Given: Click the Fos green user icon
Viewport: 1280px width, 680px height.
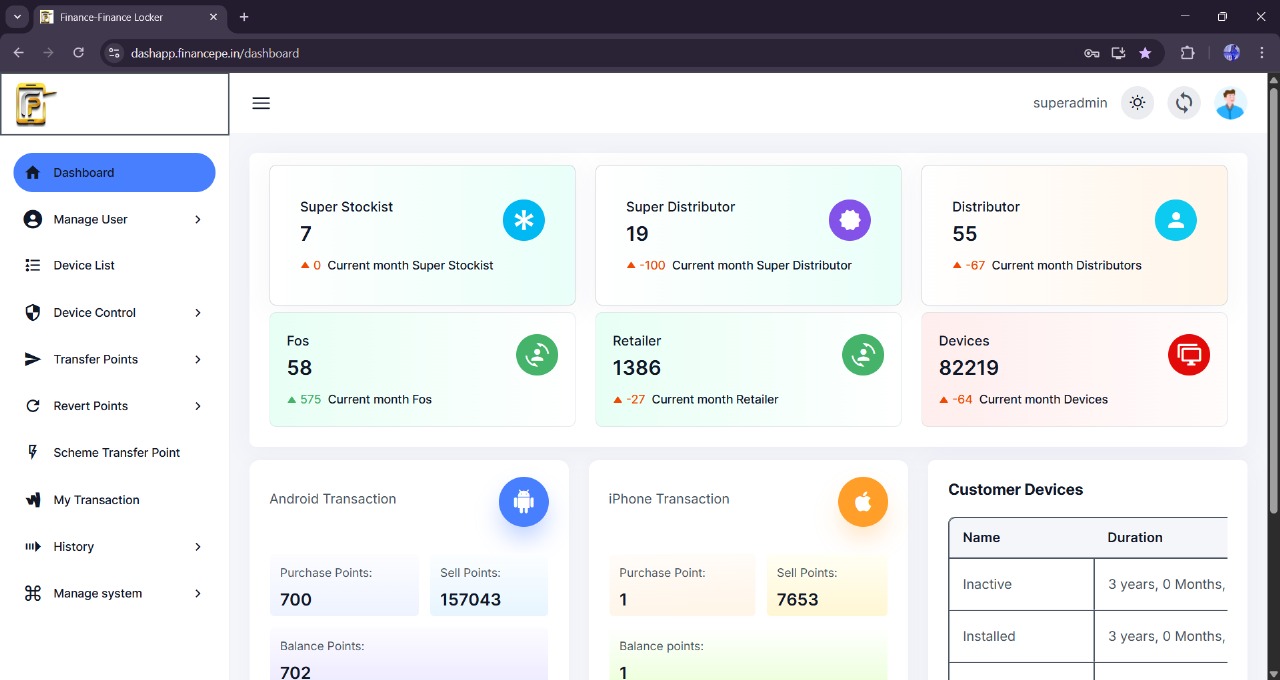Looking at the screenshot, I should tap(537, 354).
